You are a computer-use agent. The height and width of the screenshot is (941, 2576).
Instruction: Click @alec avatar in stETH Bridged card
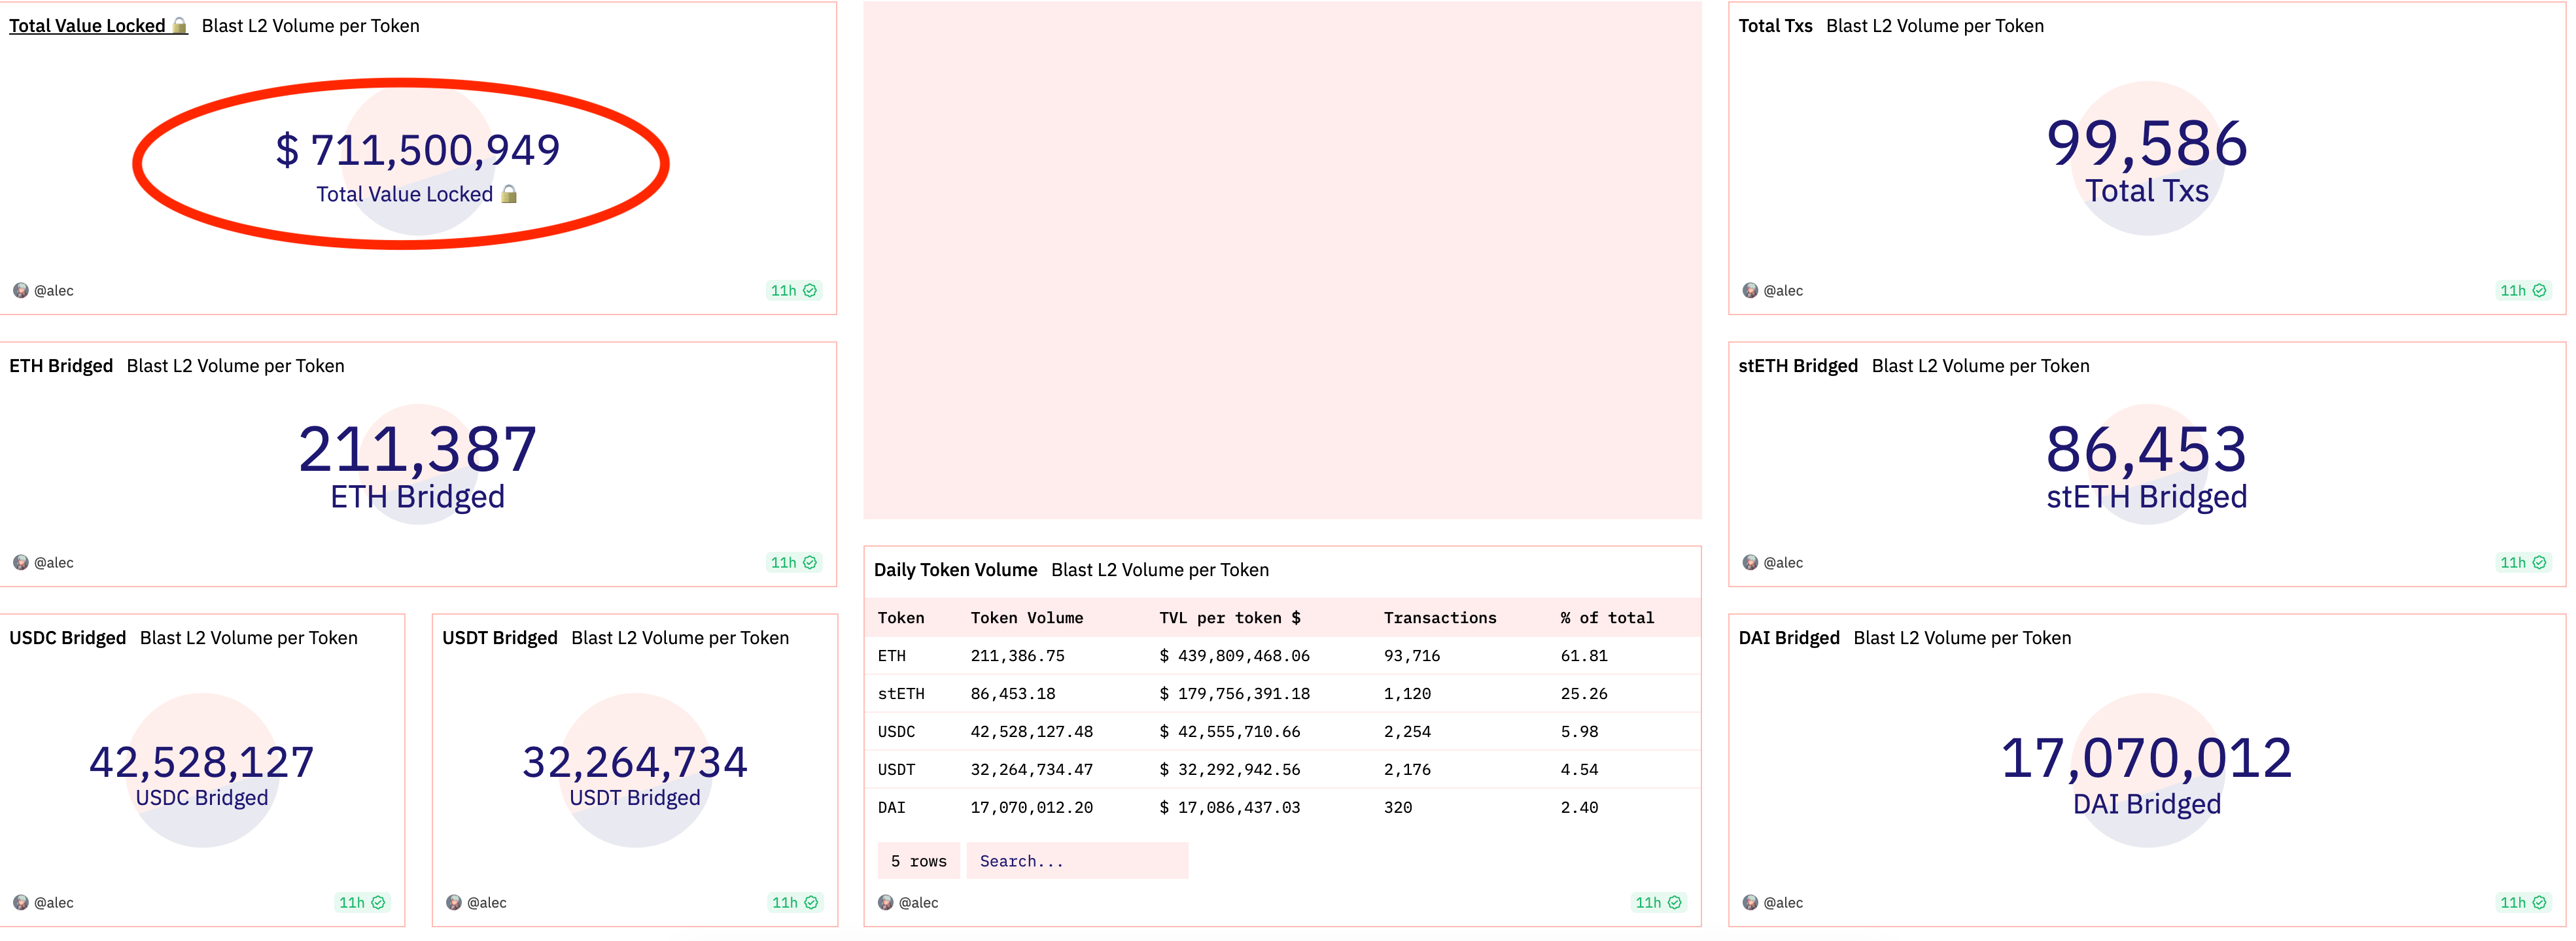tap(1750, 563)
